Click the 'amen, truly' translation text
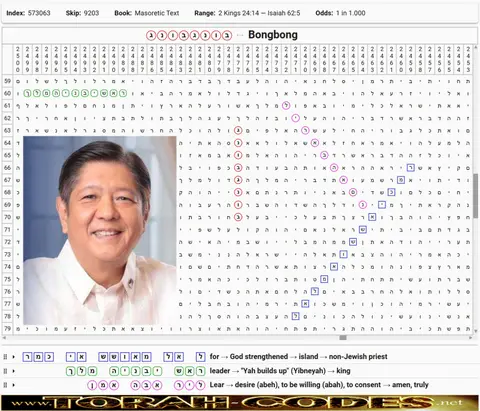Viewport: 480px width, 411px height. click(x=410, y=385)
